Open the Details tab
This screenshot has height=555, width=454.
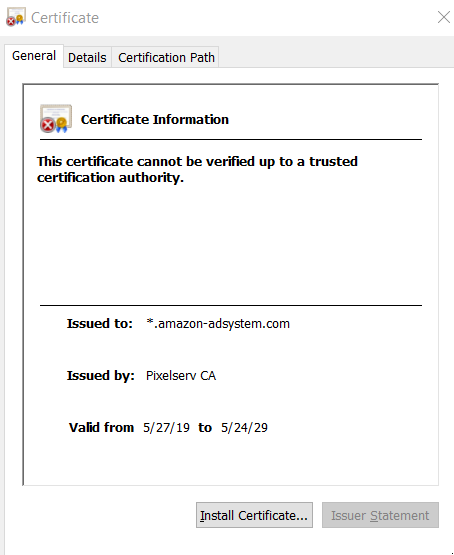pos(87,57)
